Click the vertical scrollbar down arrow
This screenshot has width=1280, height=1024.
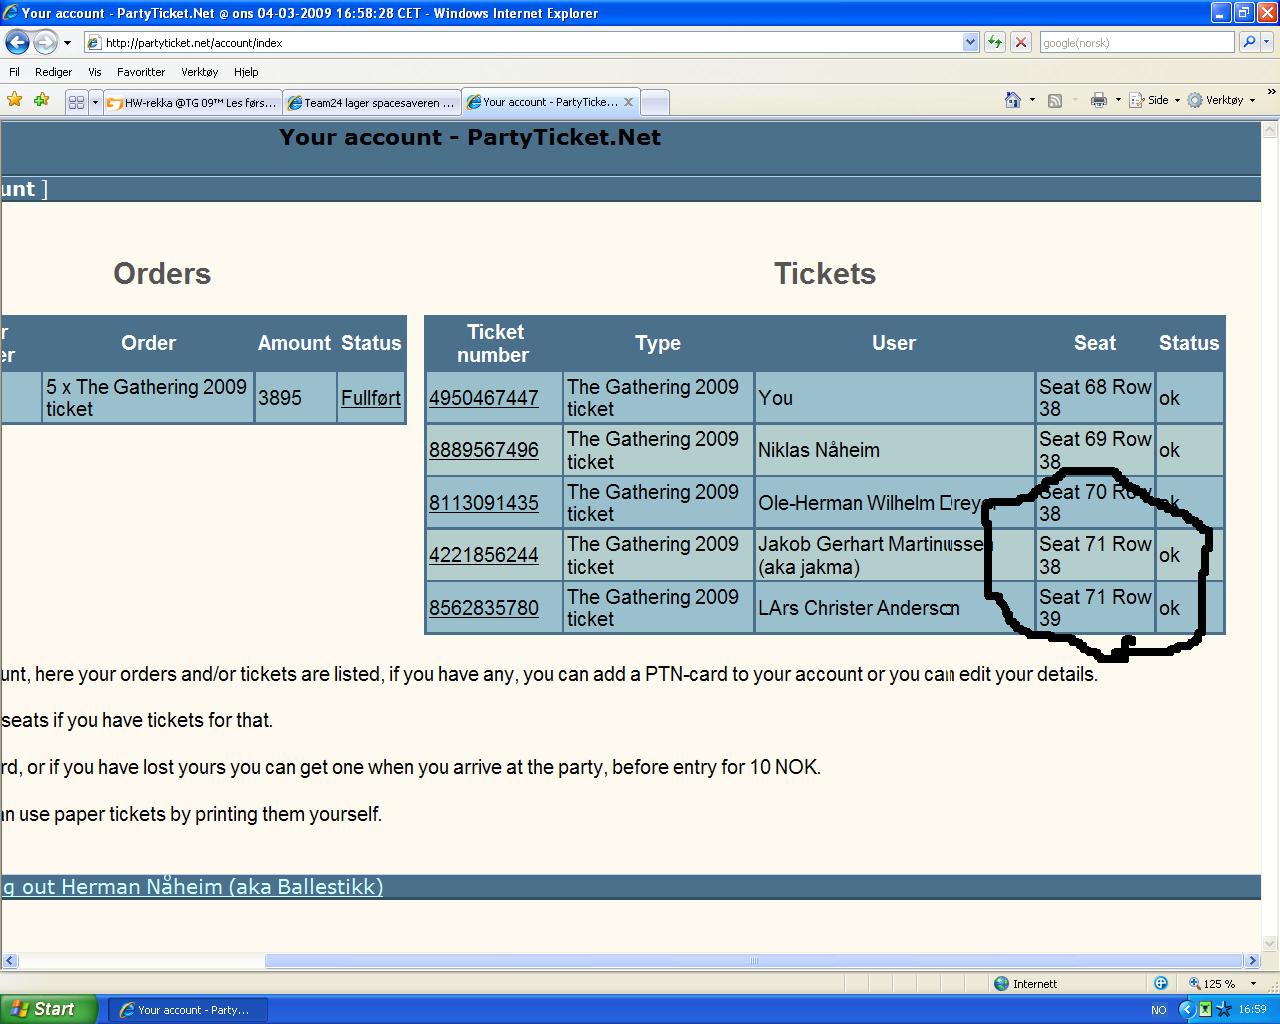click(1271, 943)
